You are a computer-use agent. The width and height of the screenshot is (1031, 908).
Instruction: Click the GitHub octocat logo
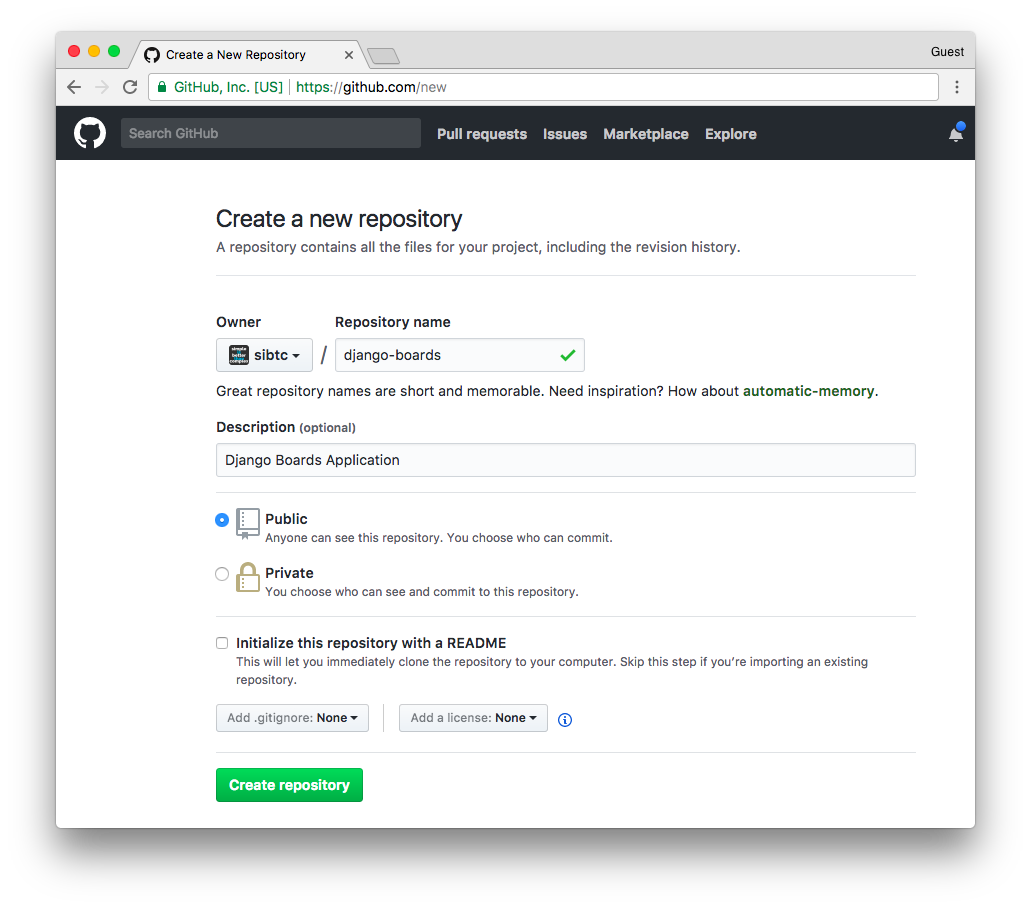click(x=89, y=132)
